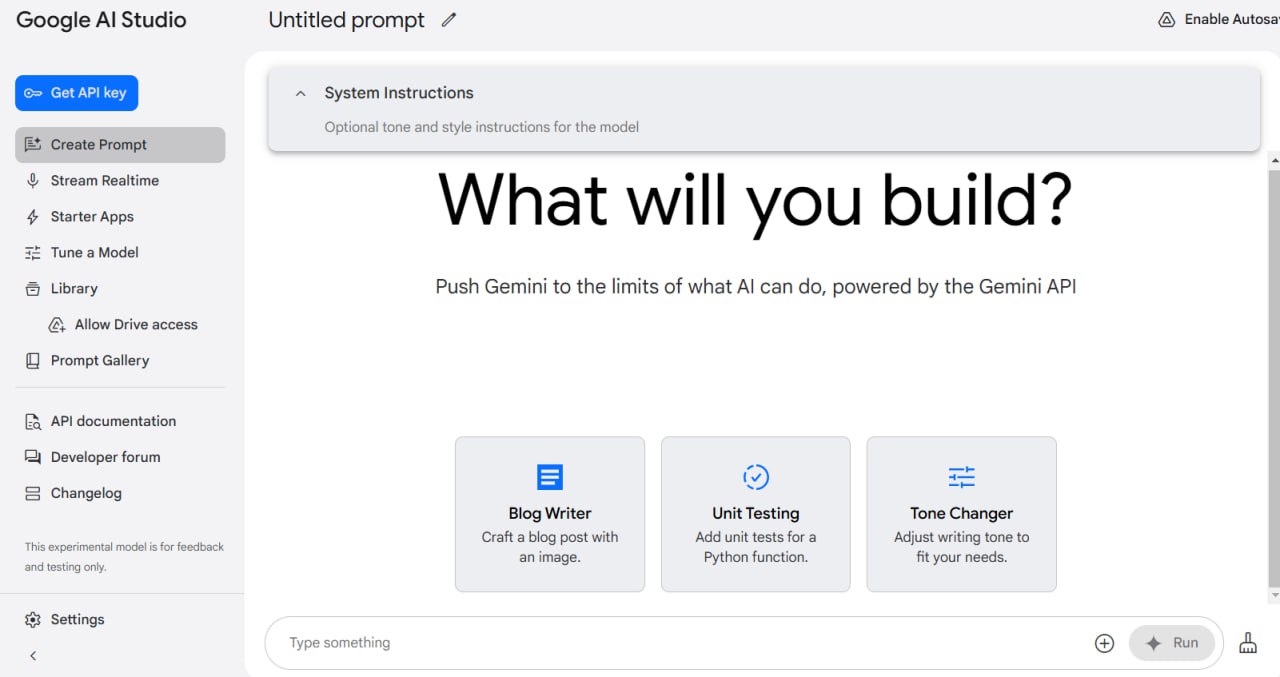The image size is (1280, 677).
Task: Click the clear chat broom icon
Action: [1248, 643]
